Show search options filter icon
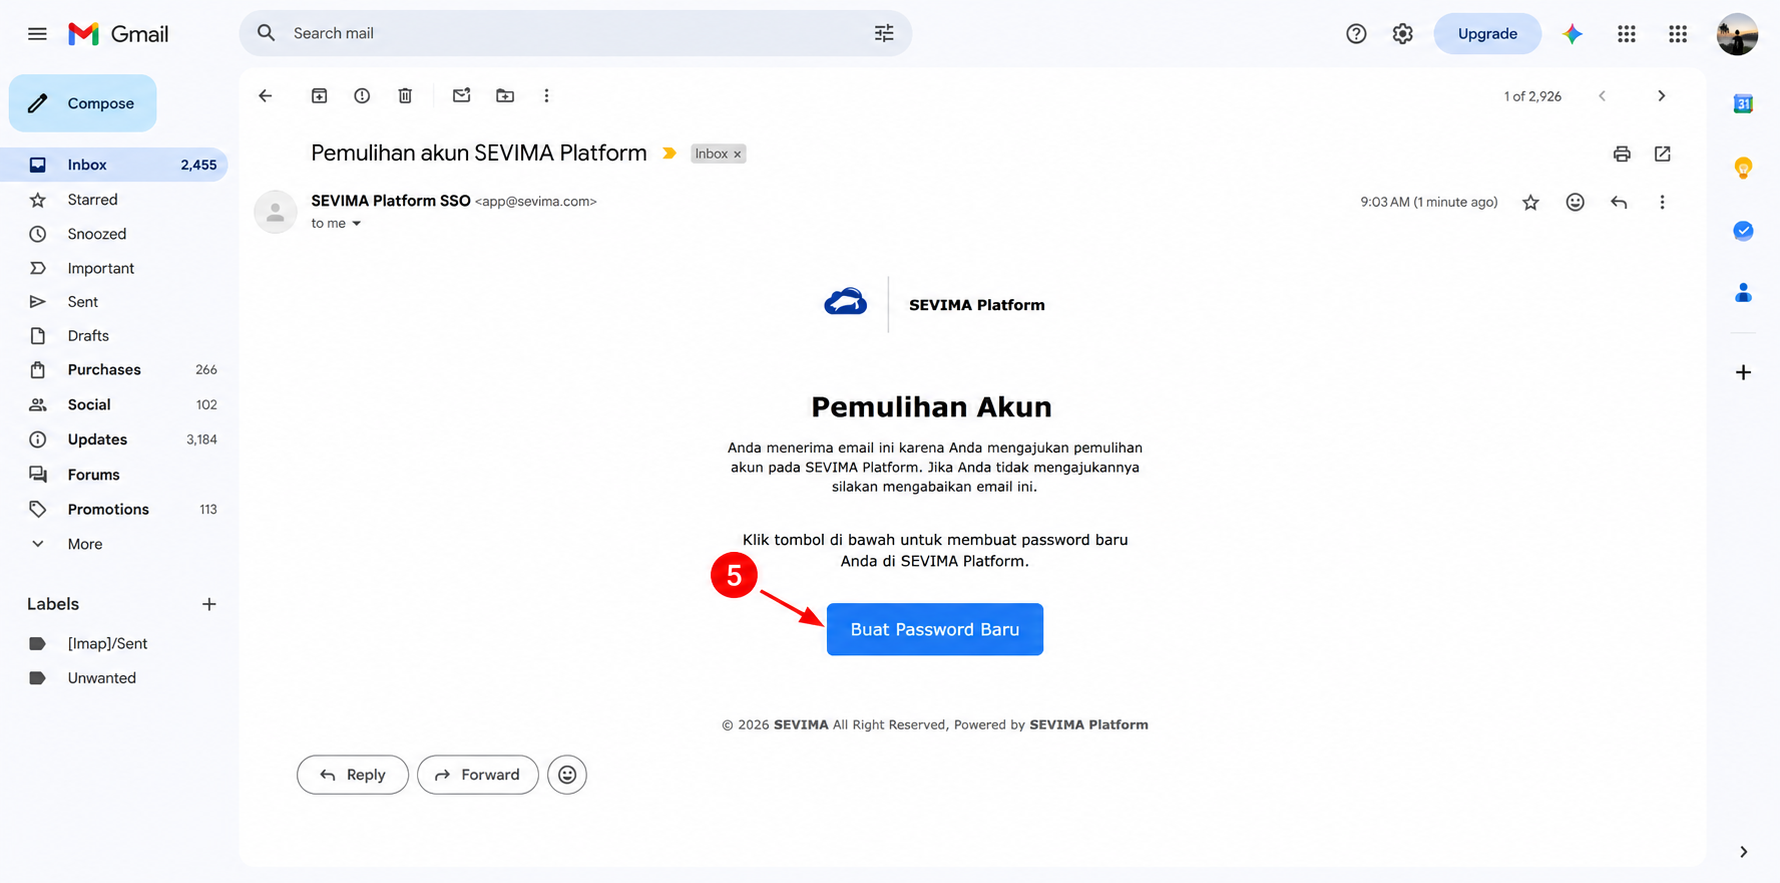This screenshot has width=1780, height=883. pos(884,33)
